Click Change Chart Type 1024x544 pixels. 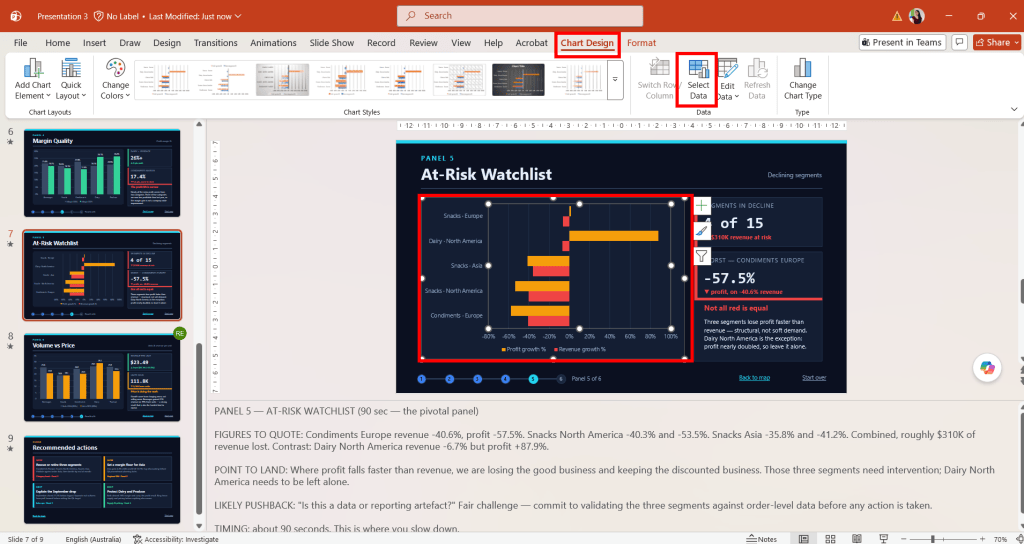tap(803, 79)
